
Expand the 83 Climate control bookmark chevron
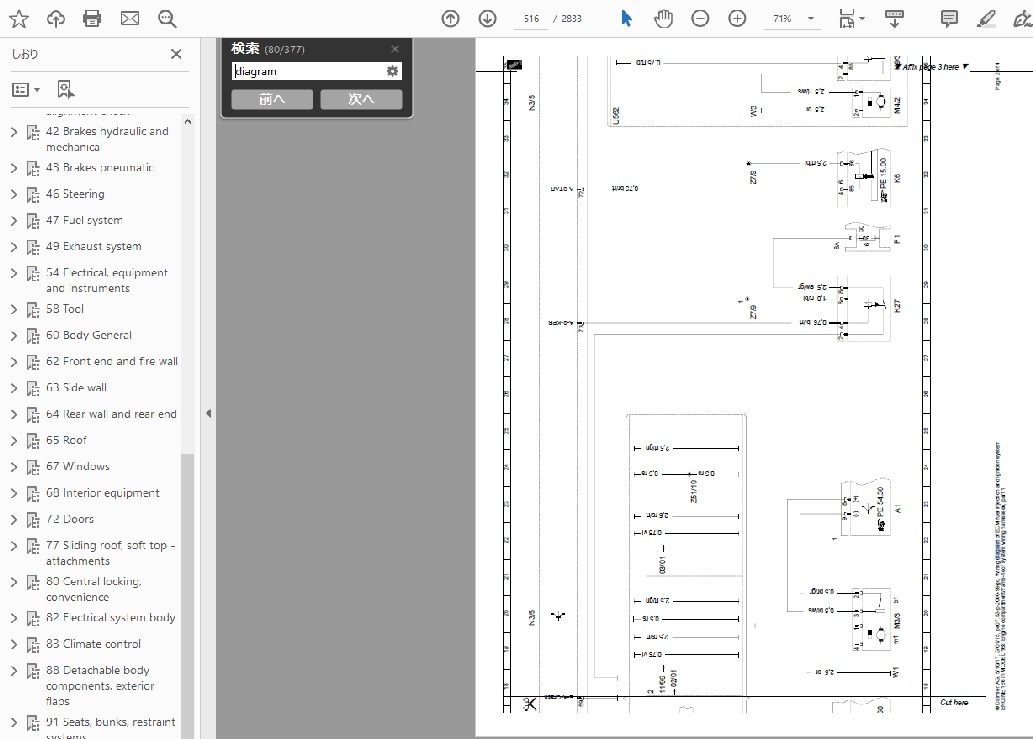(x=14, y=645)
